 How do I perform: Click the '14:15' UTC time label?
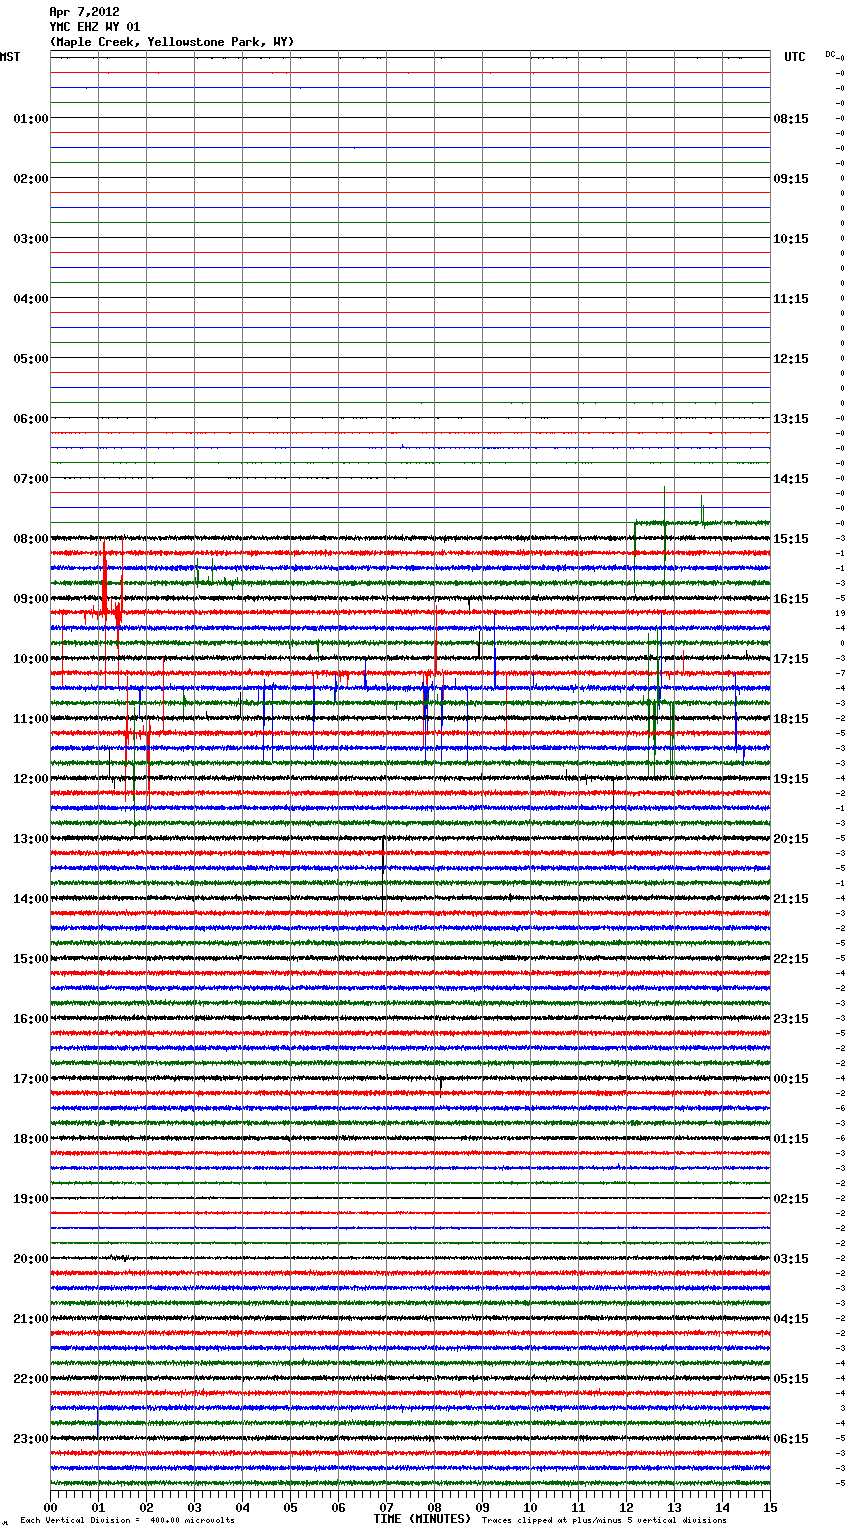point(791,479)
